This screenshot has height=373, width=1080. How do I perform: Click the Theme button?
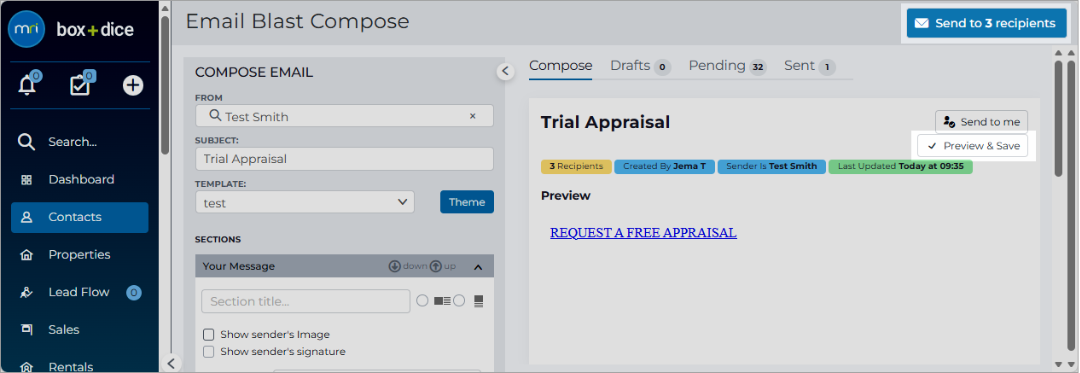467,202
